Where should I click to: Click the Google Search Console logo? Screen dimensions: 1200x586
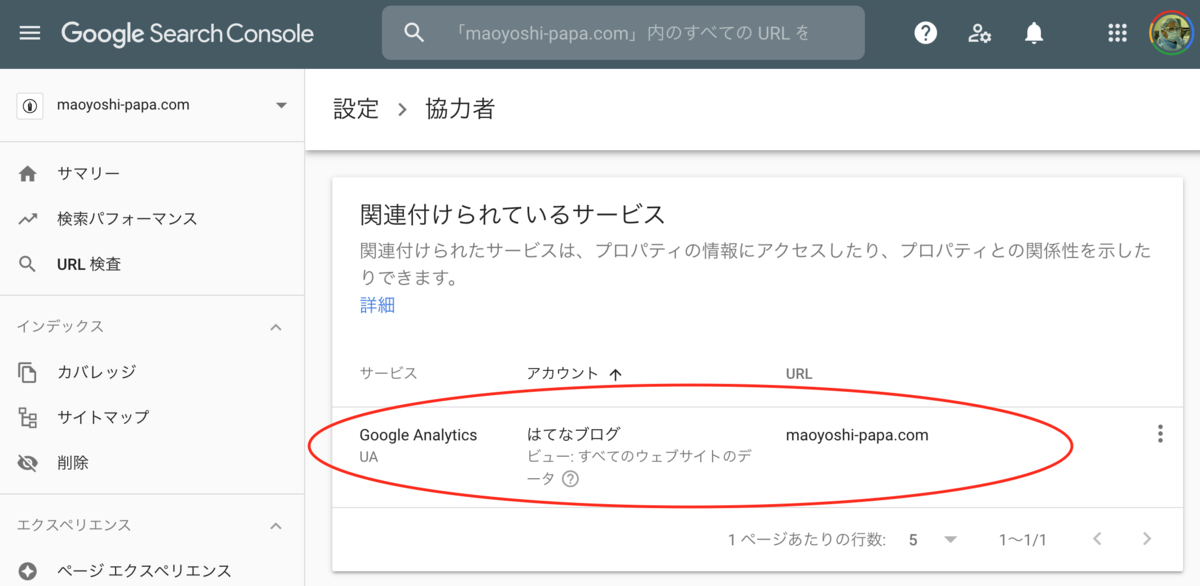[x=187, y=33]
